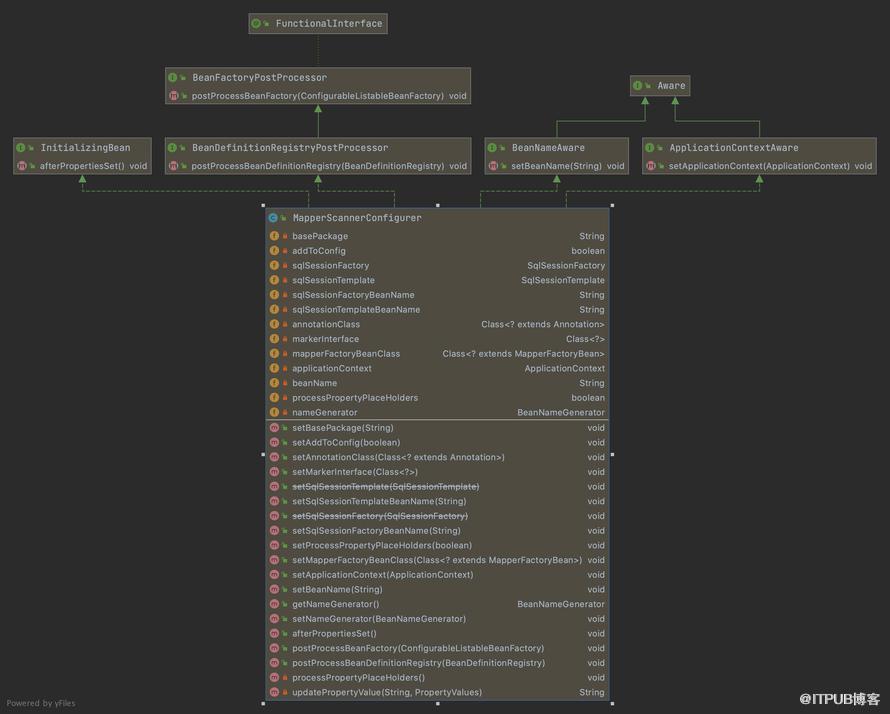Click the interface icon next to BeanFactoryPostProcessor
The height and width of the screenshot is (714, 890).
(173, 77)
